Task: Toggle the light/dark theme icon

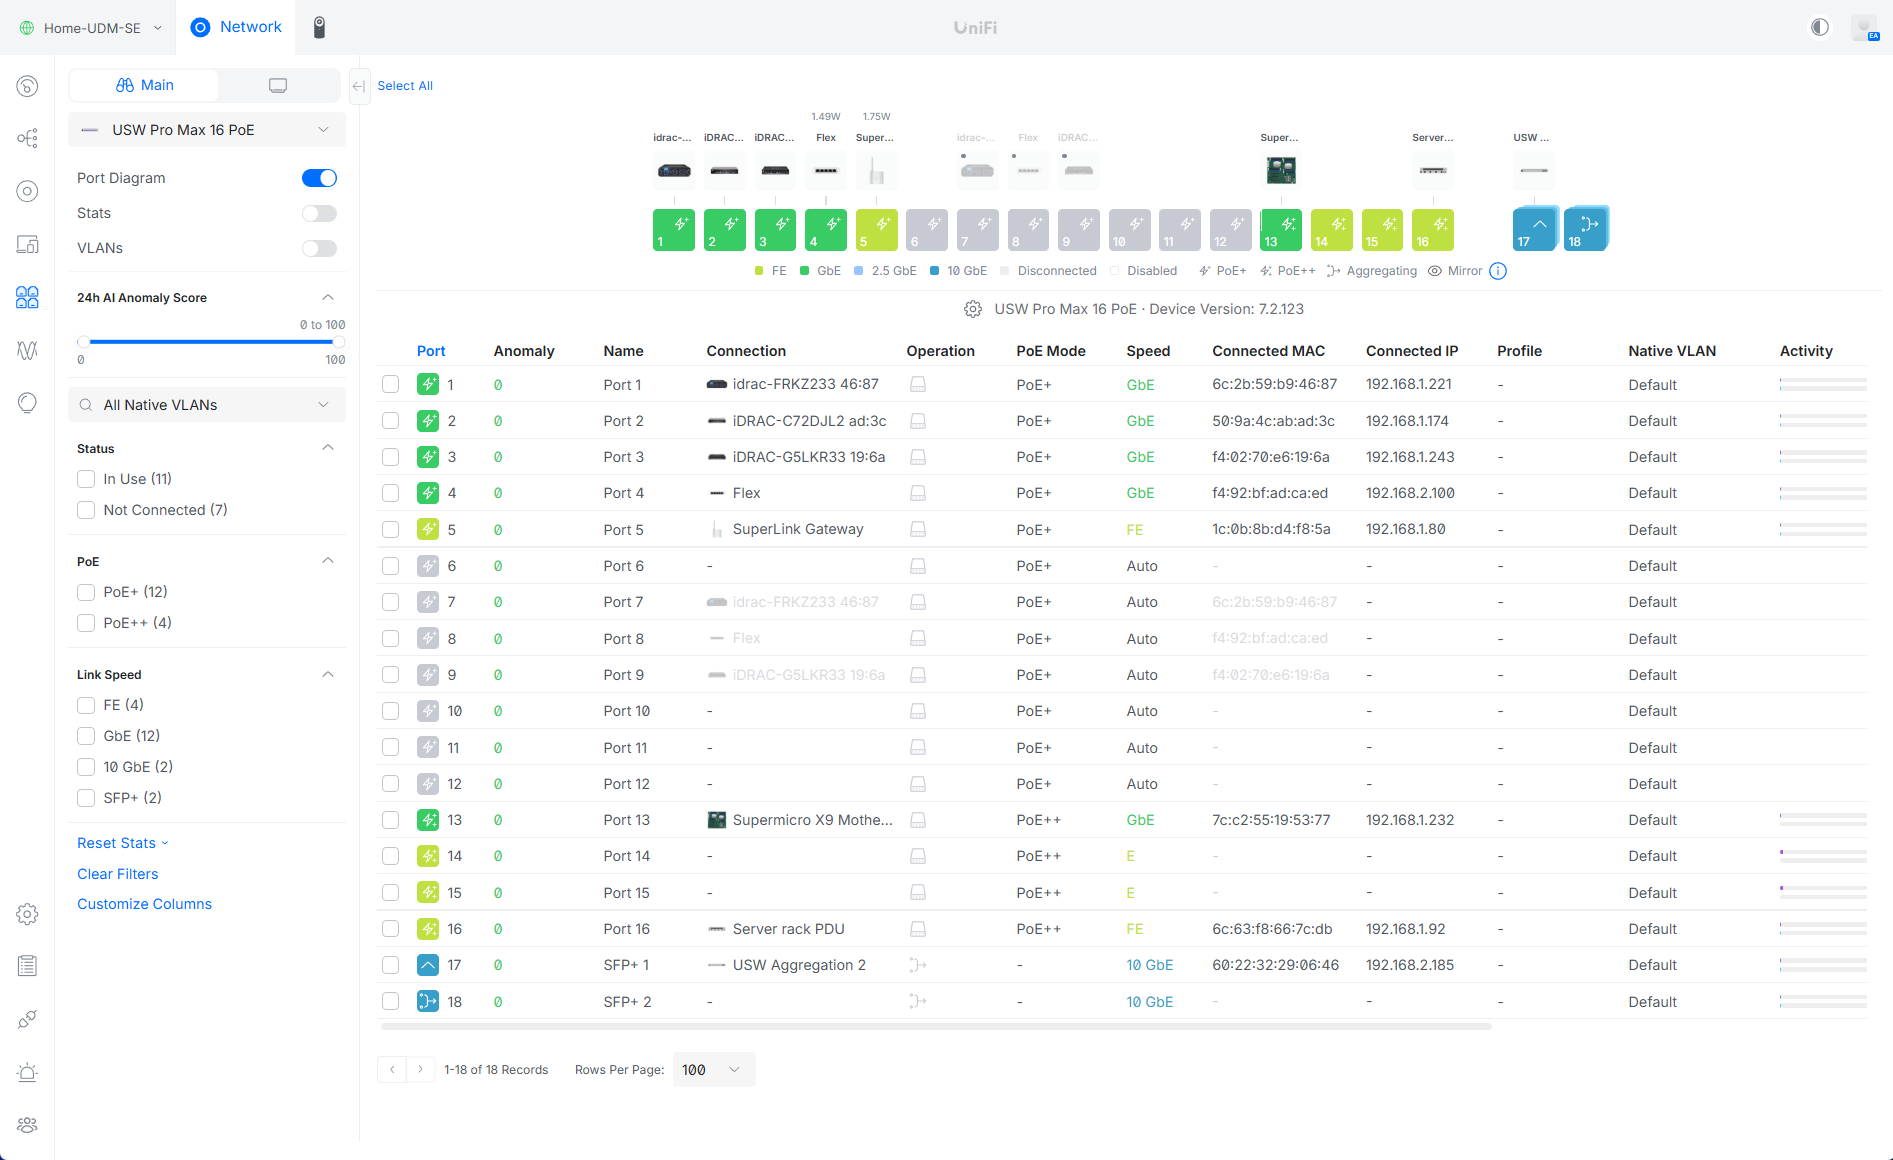Action: (x=1819, y=27)
